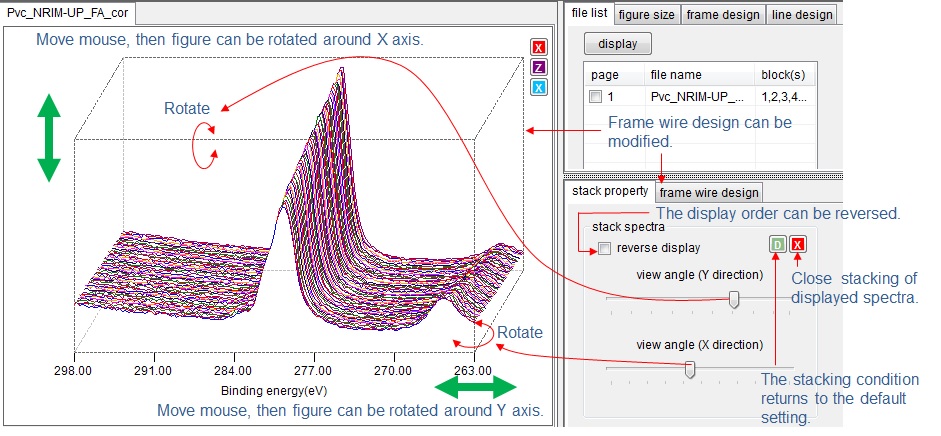Click the file name column header

tap(676, 75)
